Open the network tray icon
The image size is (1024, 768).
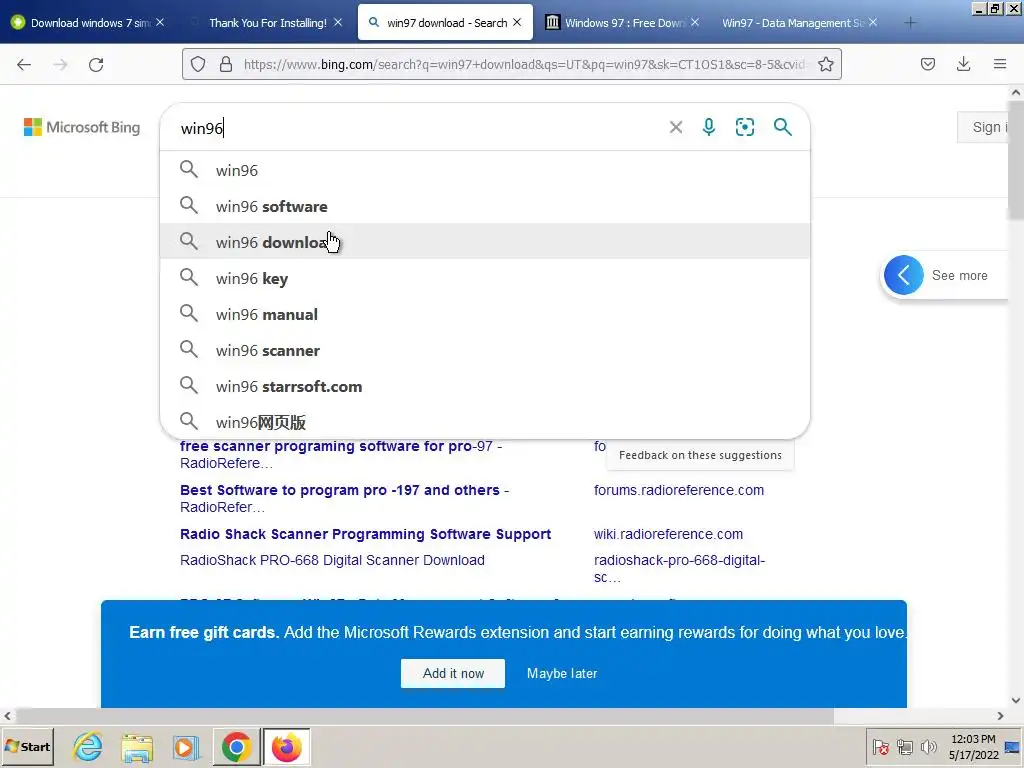[x=904, y=746]
